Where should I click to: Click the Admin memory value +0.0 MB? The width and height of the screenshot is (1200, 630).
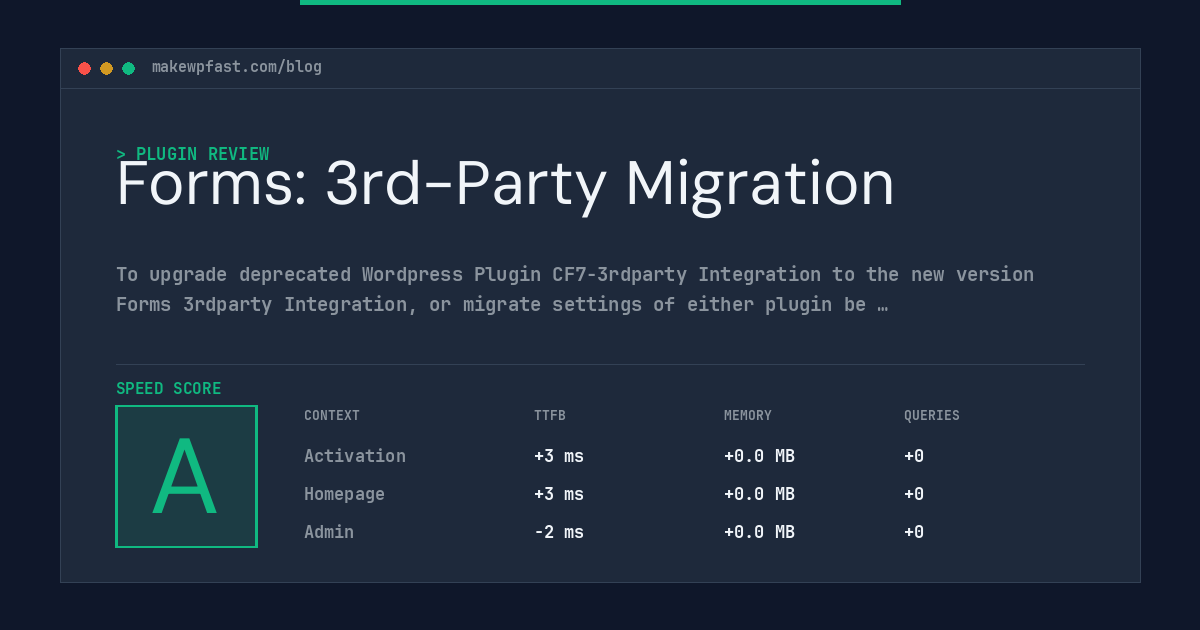[759, 532]
